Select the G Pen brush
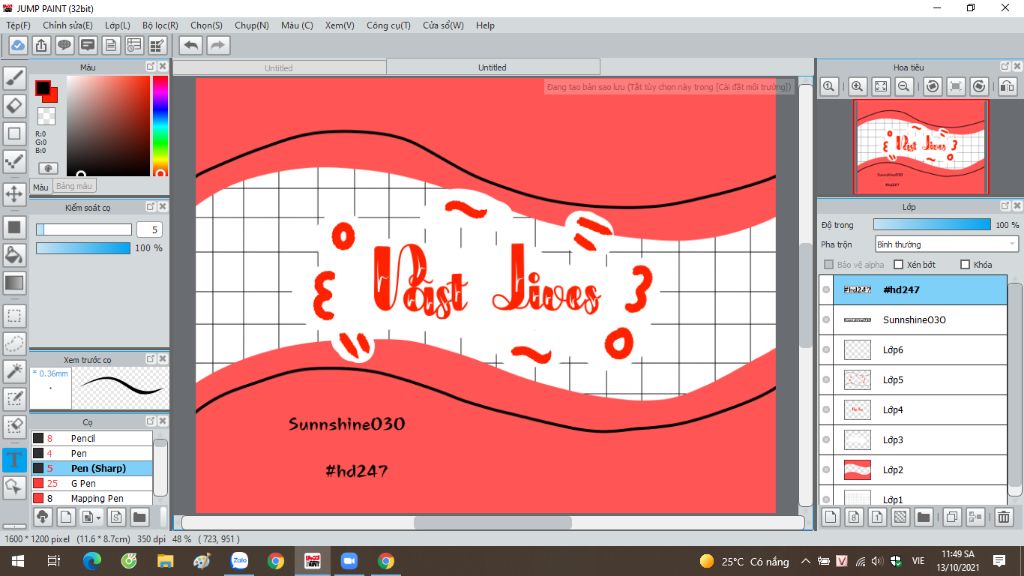 click(x=91, y=483)
